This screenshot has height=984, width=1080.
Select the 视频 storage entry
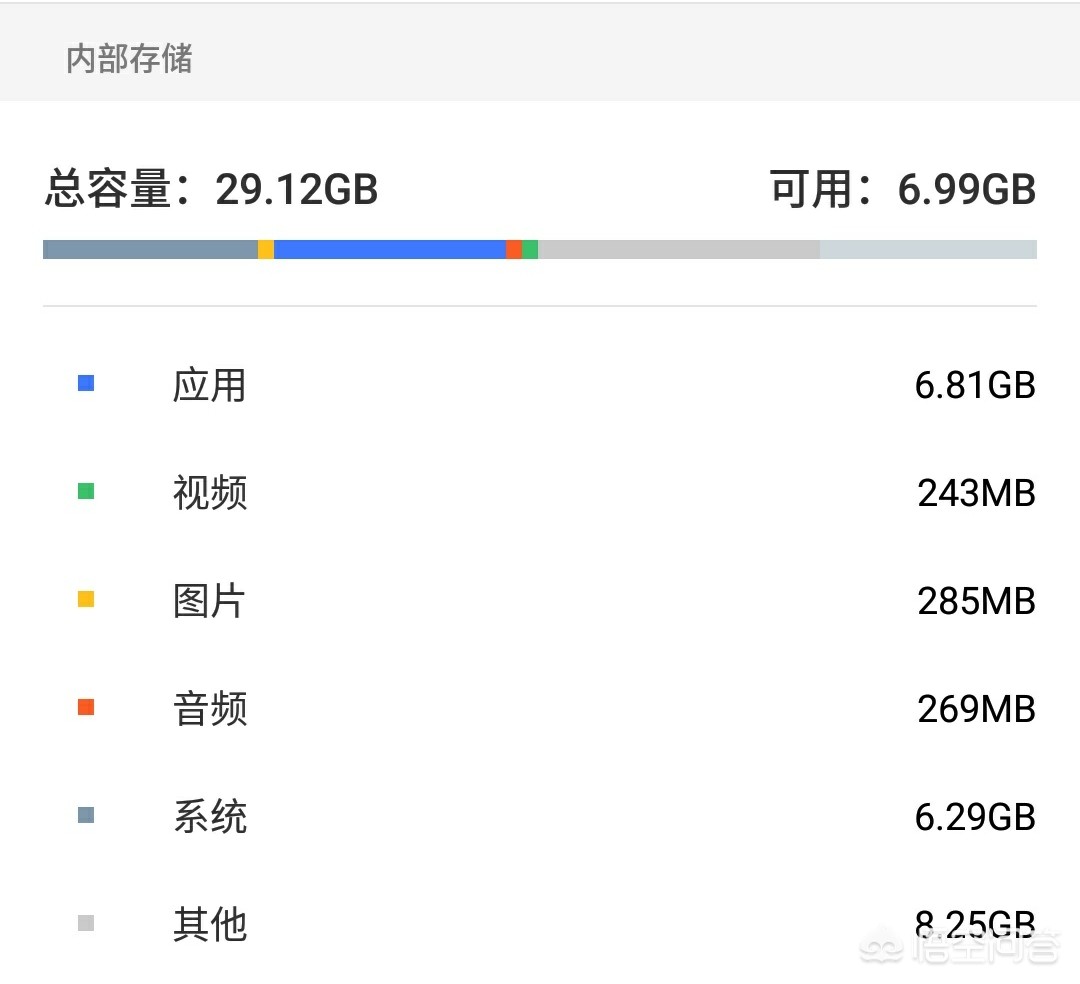click(x=540, y=493)
